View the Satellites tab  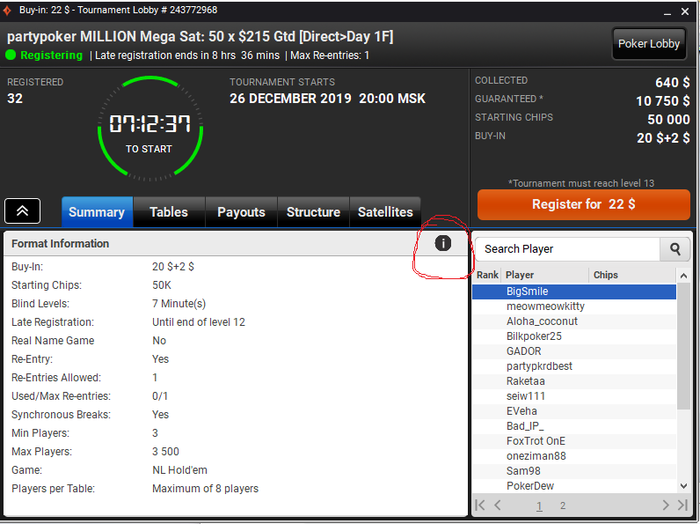[x=385, y=212]
